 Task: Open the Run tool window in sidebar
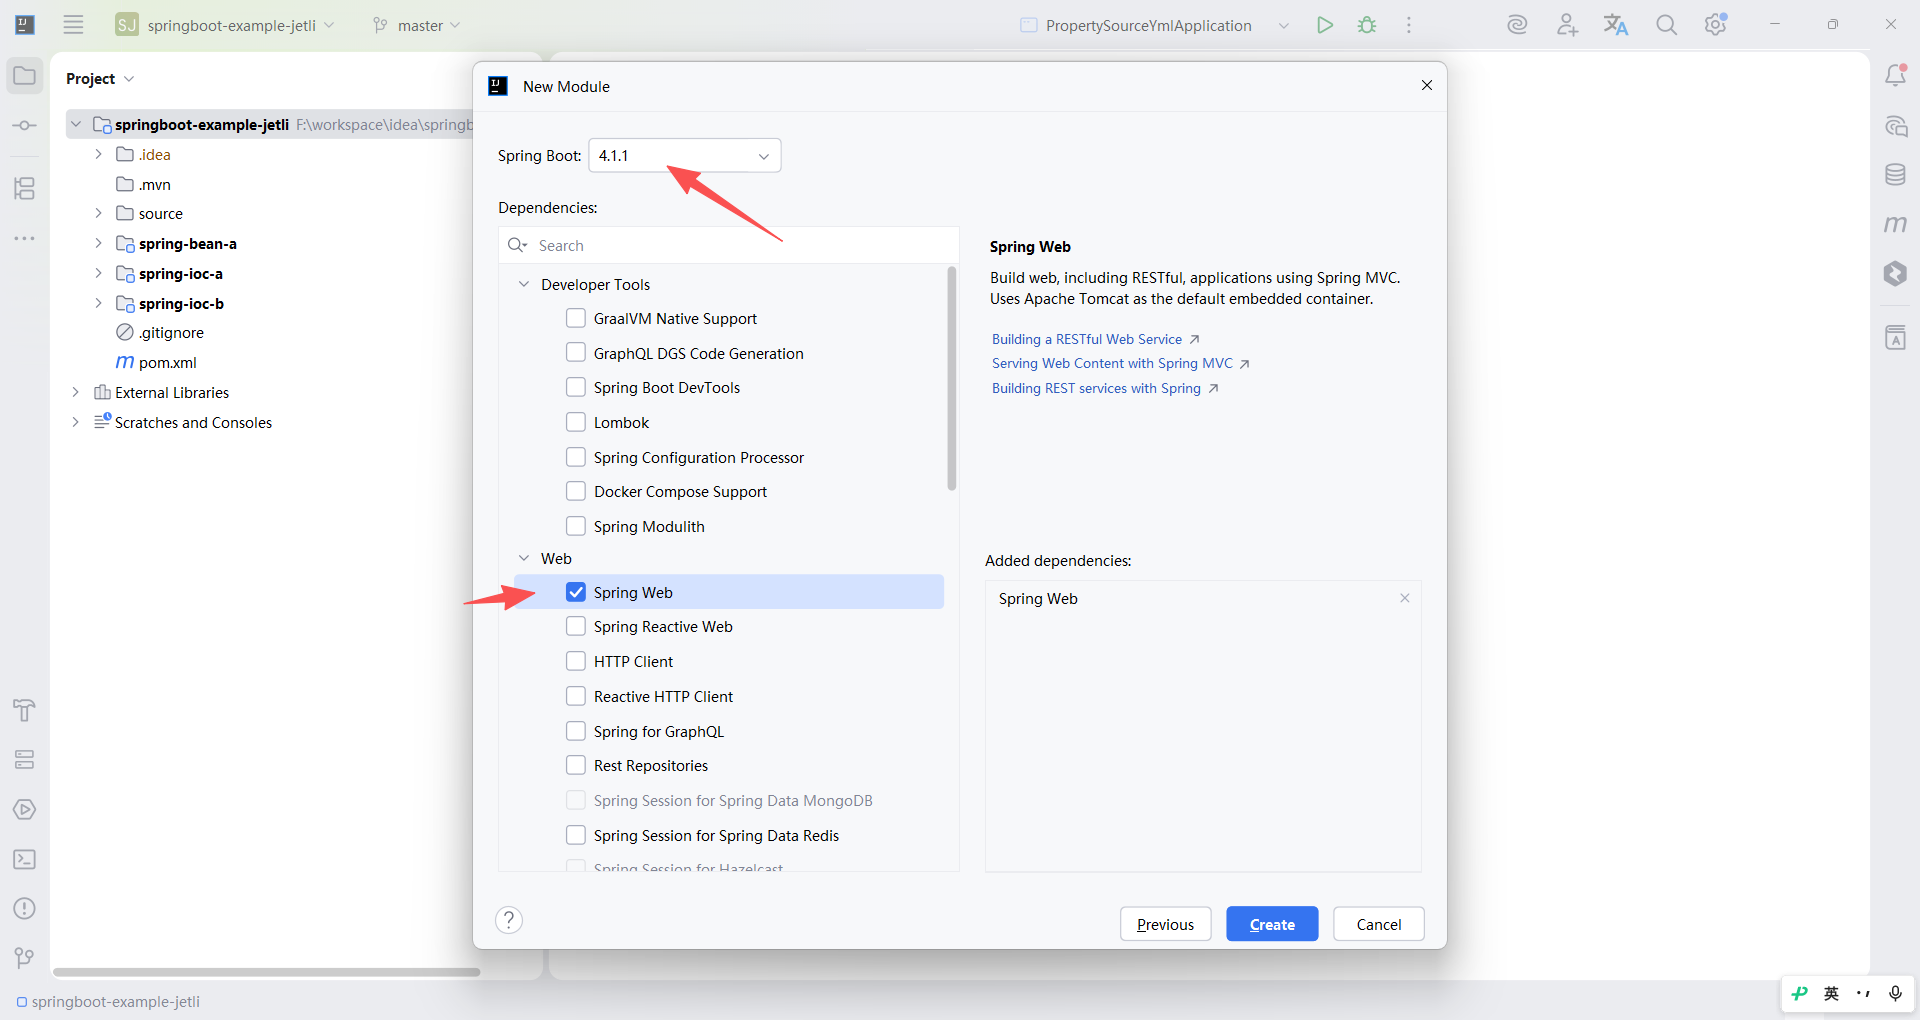[25, 810]
